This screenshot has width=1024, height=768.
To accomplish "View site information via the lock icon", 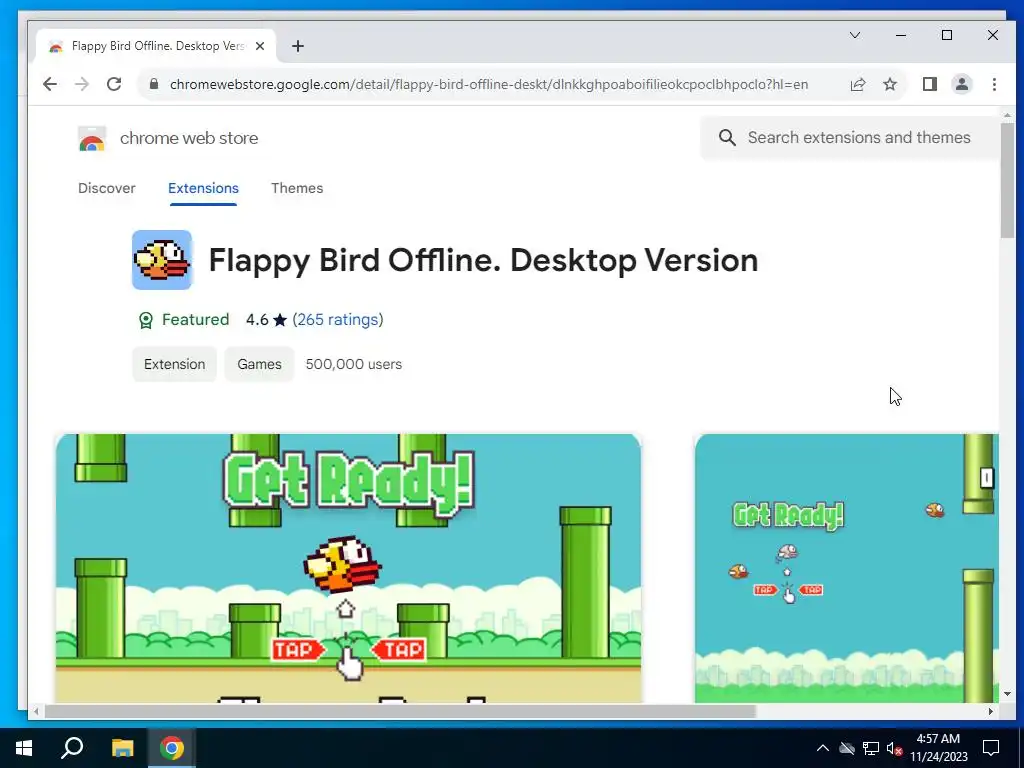I will tap(154, 84).
